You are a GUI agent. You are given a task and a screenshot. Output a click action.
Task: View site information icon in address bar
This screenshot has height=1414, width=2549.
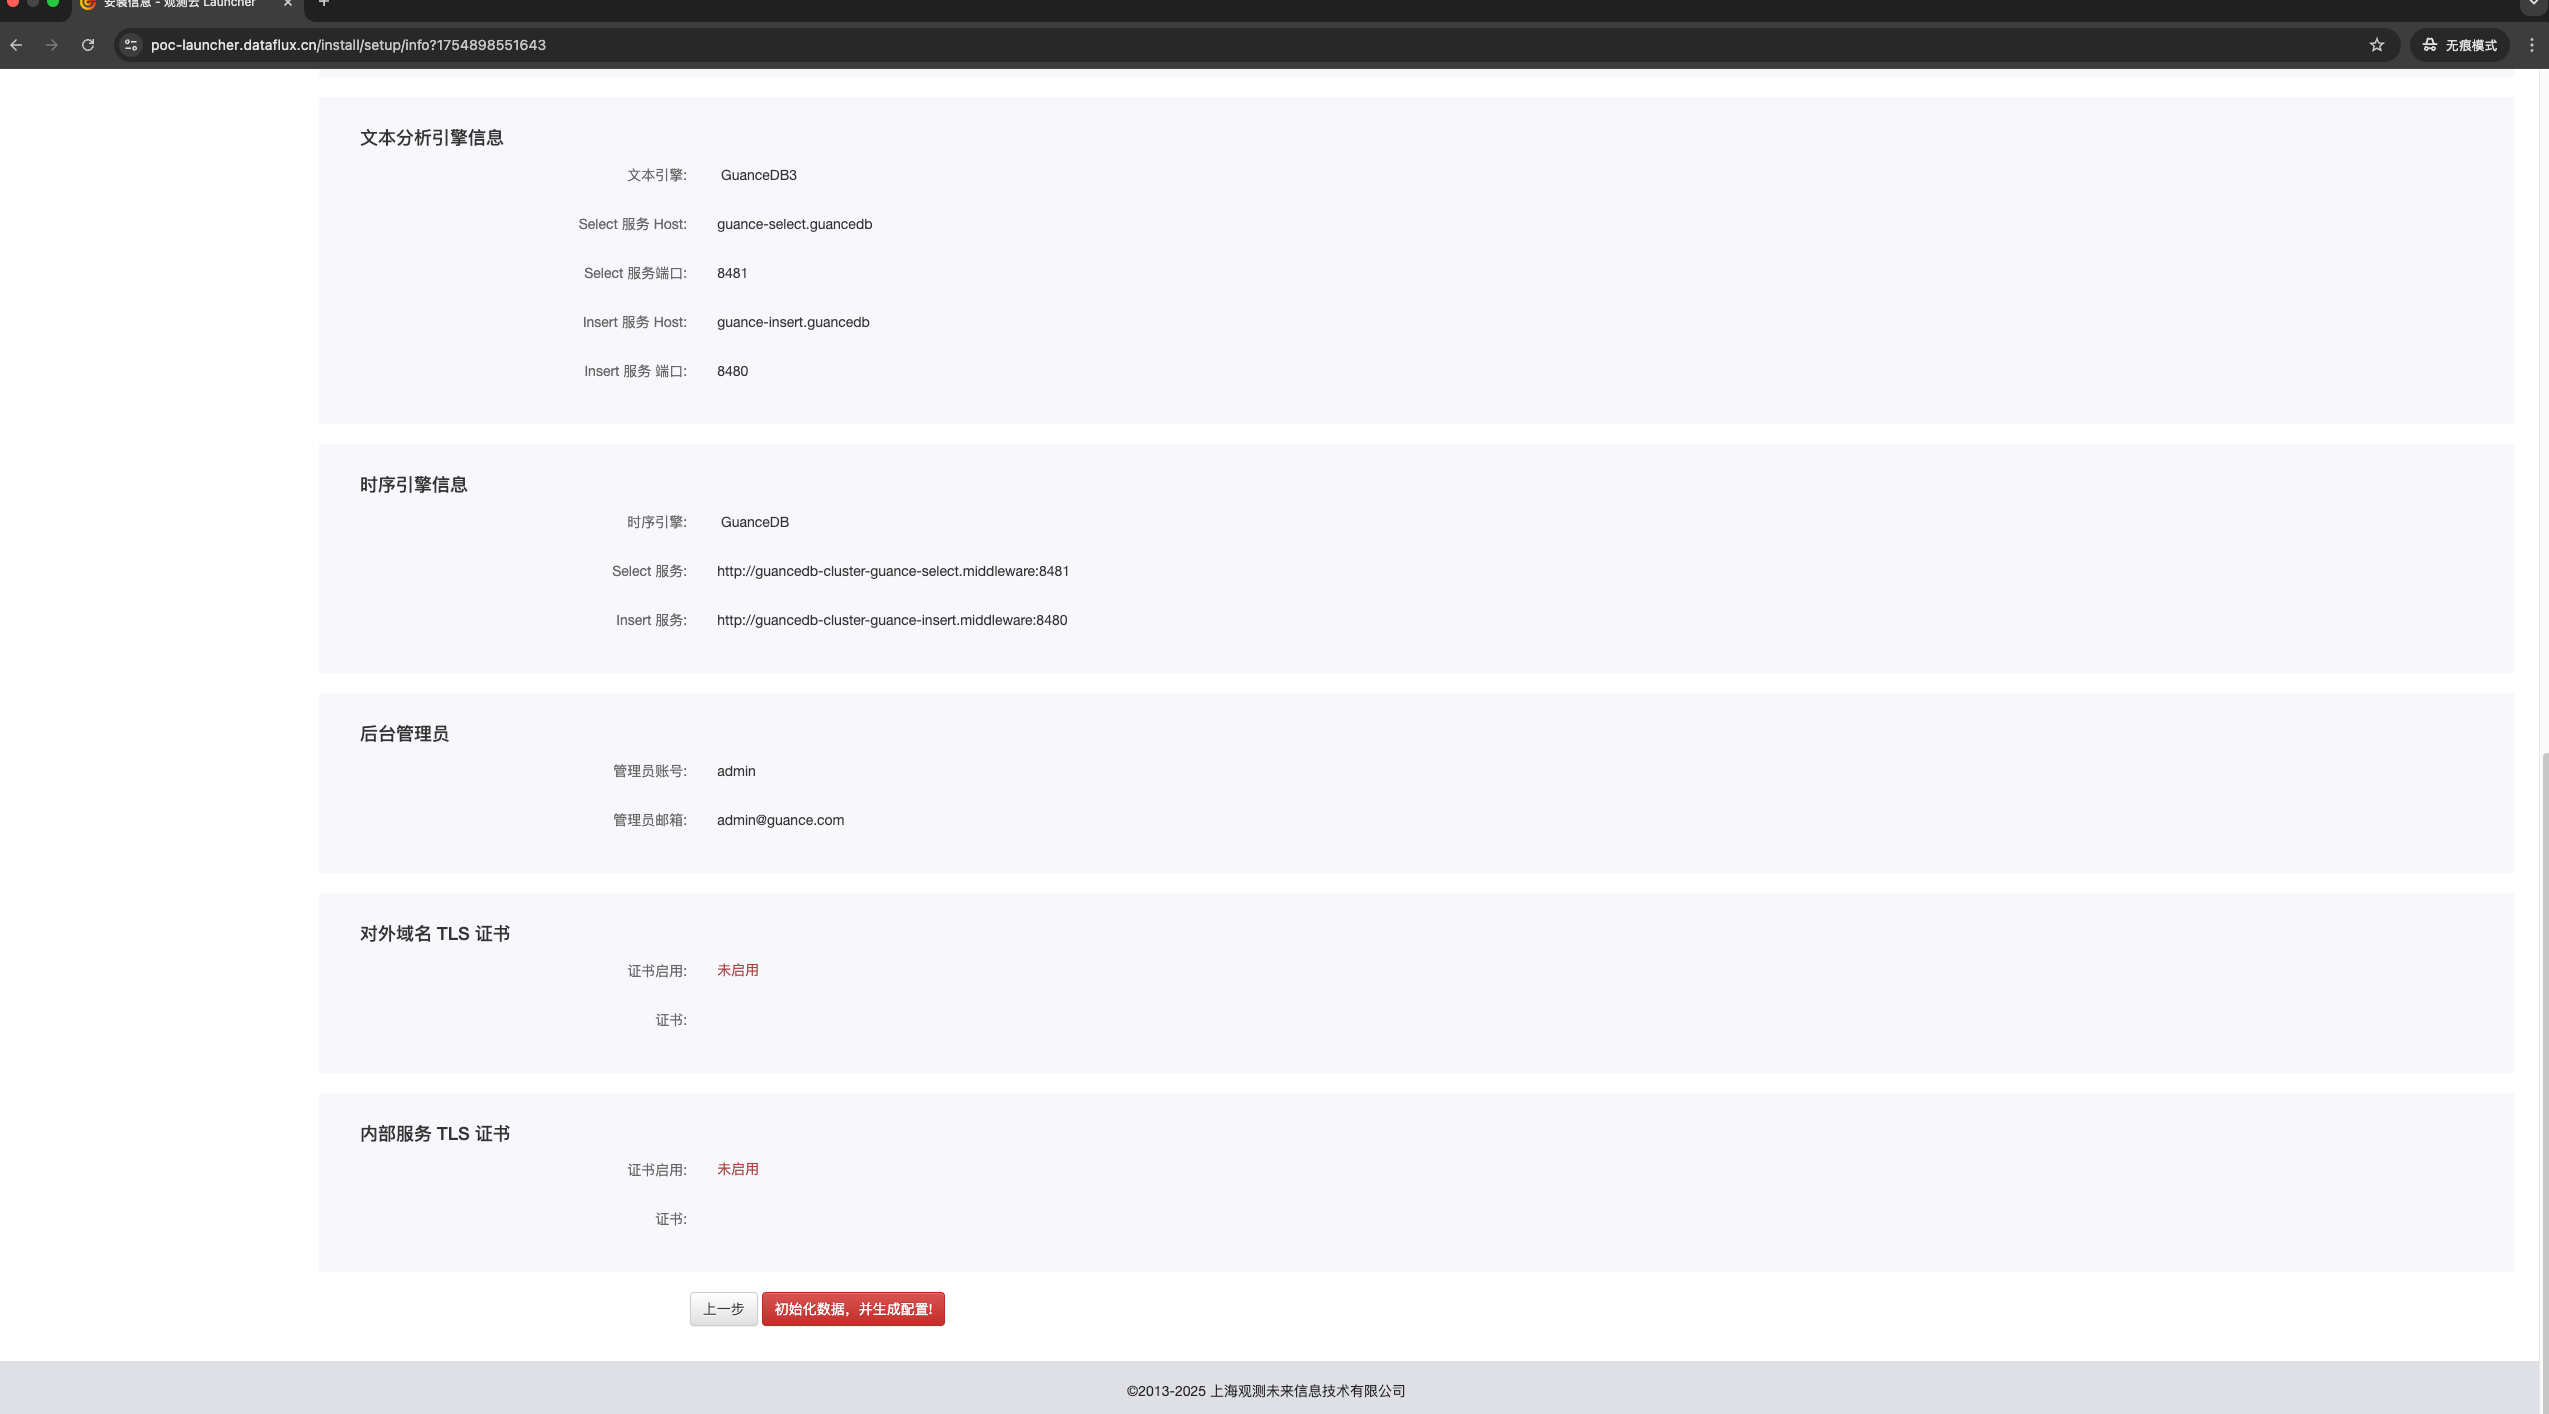pyautogui.click(x=131, y=45)
